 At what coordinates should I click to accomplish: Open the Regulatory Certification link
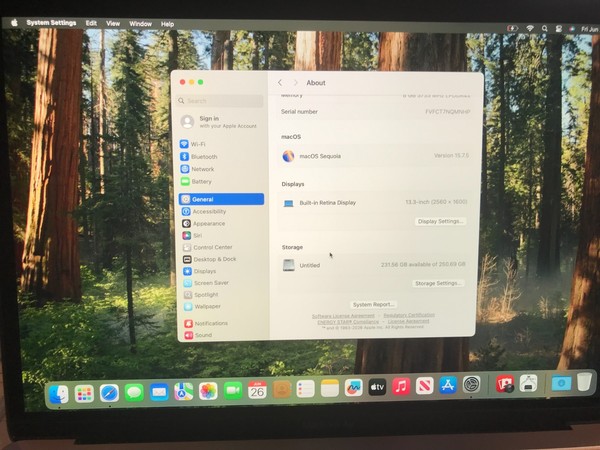(409, 315)
